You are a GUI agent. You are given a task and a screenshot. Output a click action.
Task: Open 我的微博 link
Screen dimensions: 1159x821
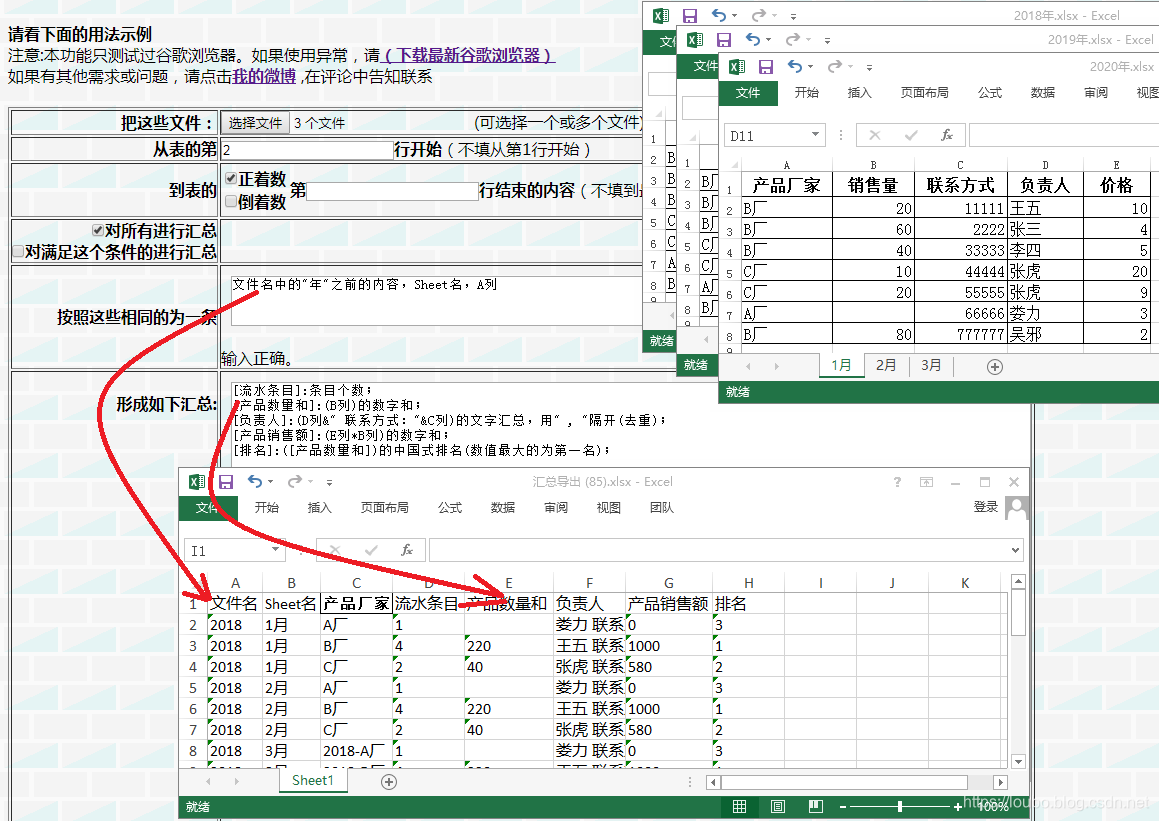pyautogui.click(x=265, y=76)
